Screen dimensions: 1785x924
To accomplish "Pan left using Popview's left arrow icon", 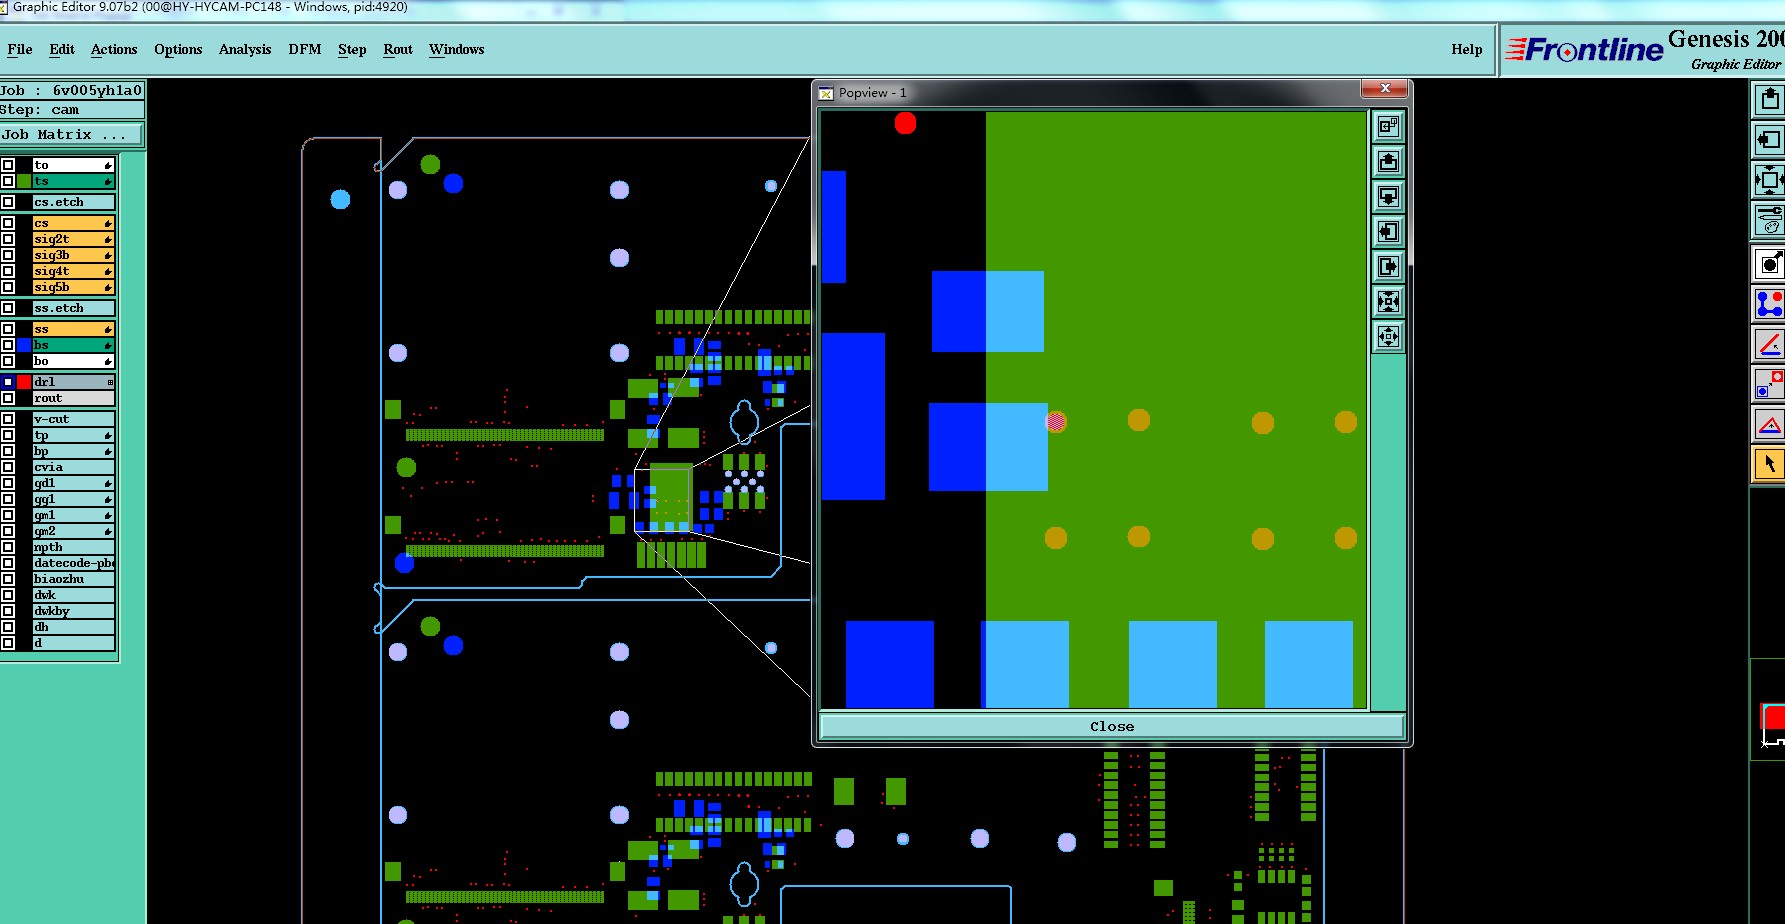I will (x=1388, y=231).
